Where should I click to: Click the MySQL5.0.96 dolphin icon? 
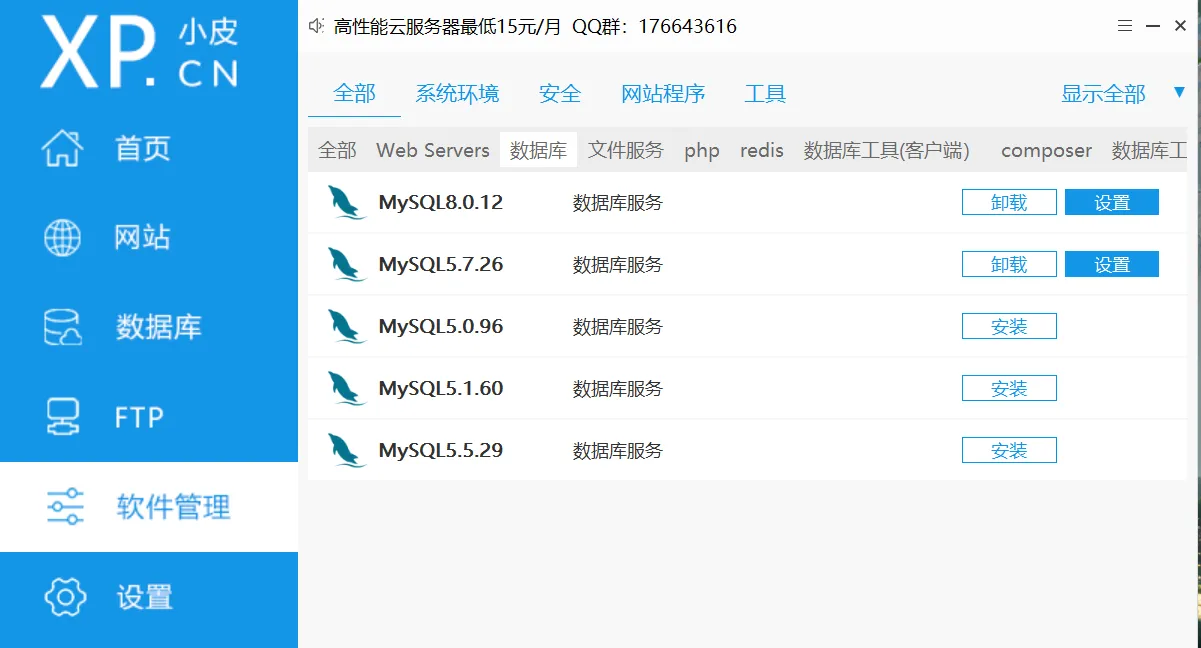[347, 327]
